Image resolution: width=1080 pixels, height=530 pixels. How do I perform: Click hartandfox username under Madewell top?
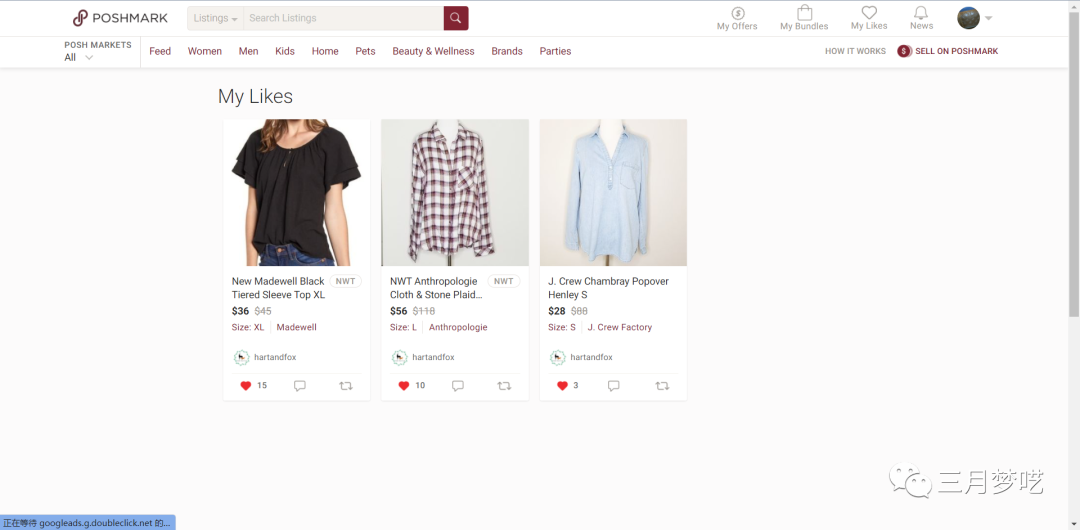pos(275,358)
